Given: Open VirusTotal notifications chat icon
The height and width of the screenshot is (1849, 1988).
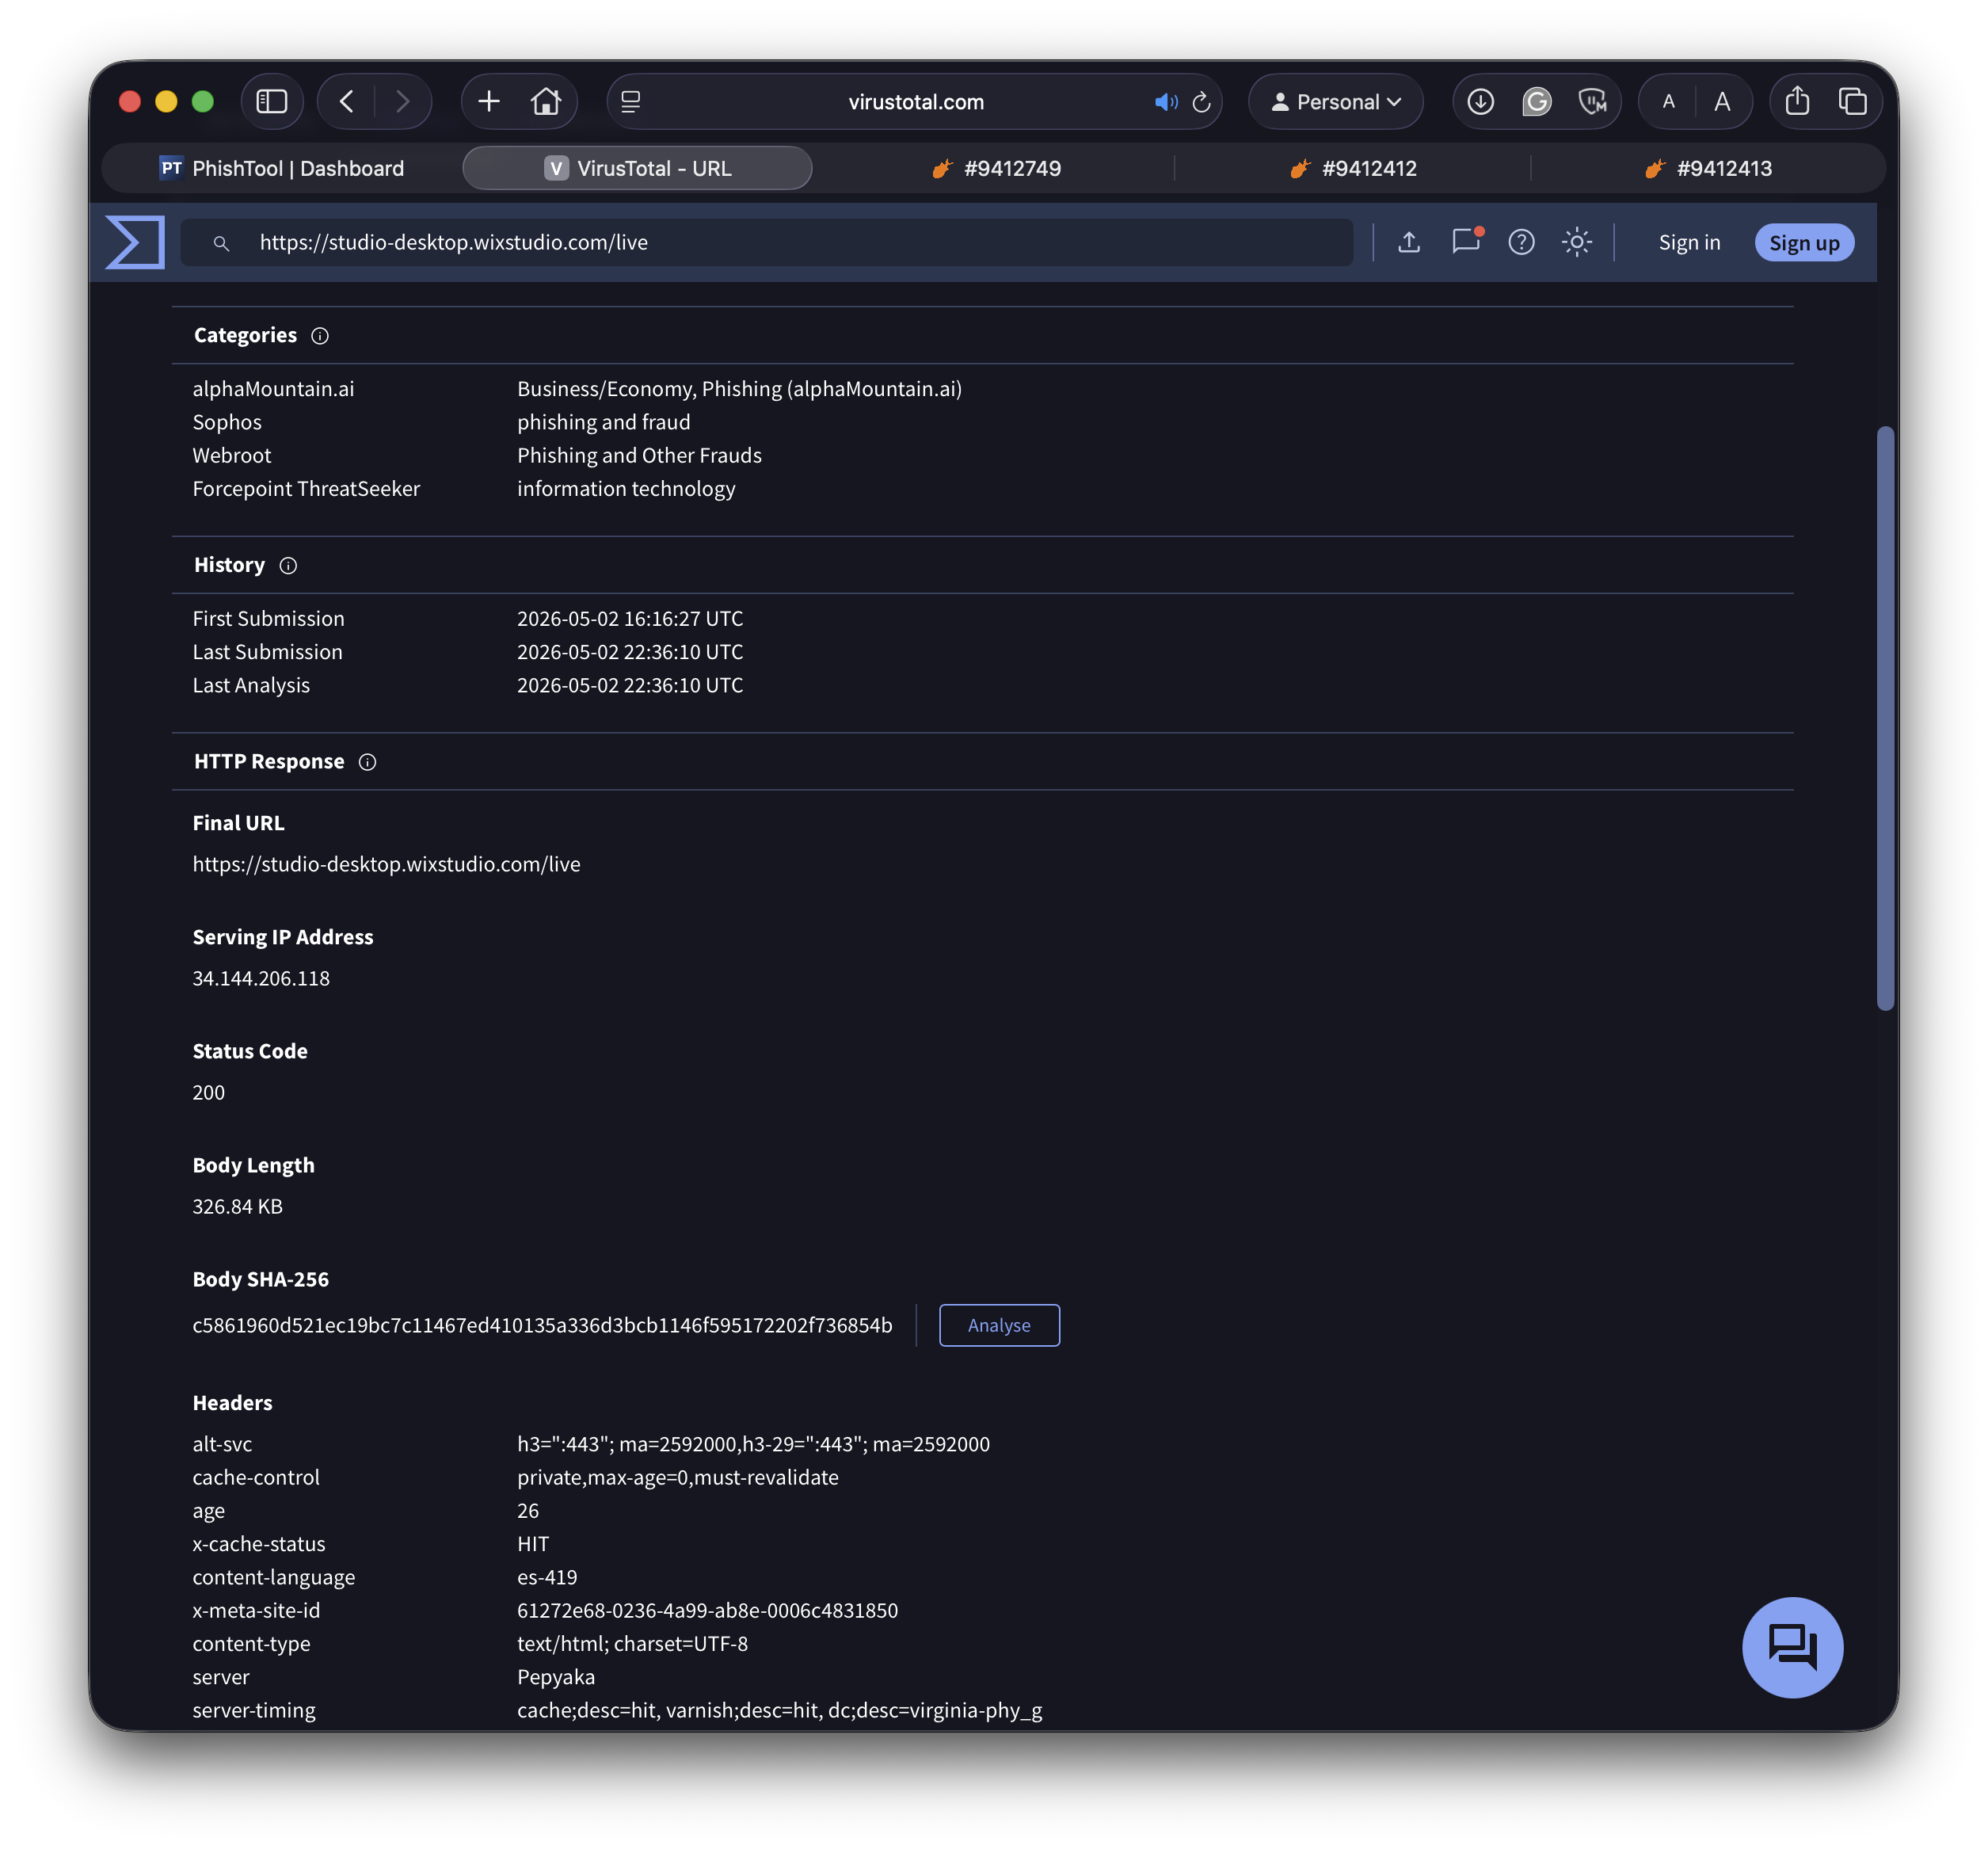Looking at the screenshot, I should point(1466,241).
